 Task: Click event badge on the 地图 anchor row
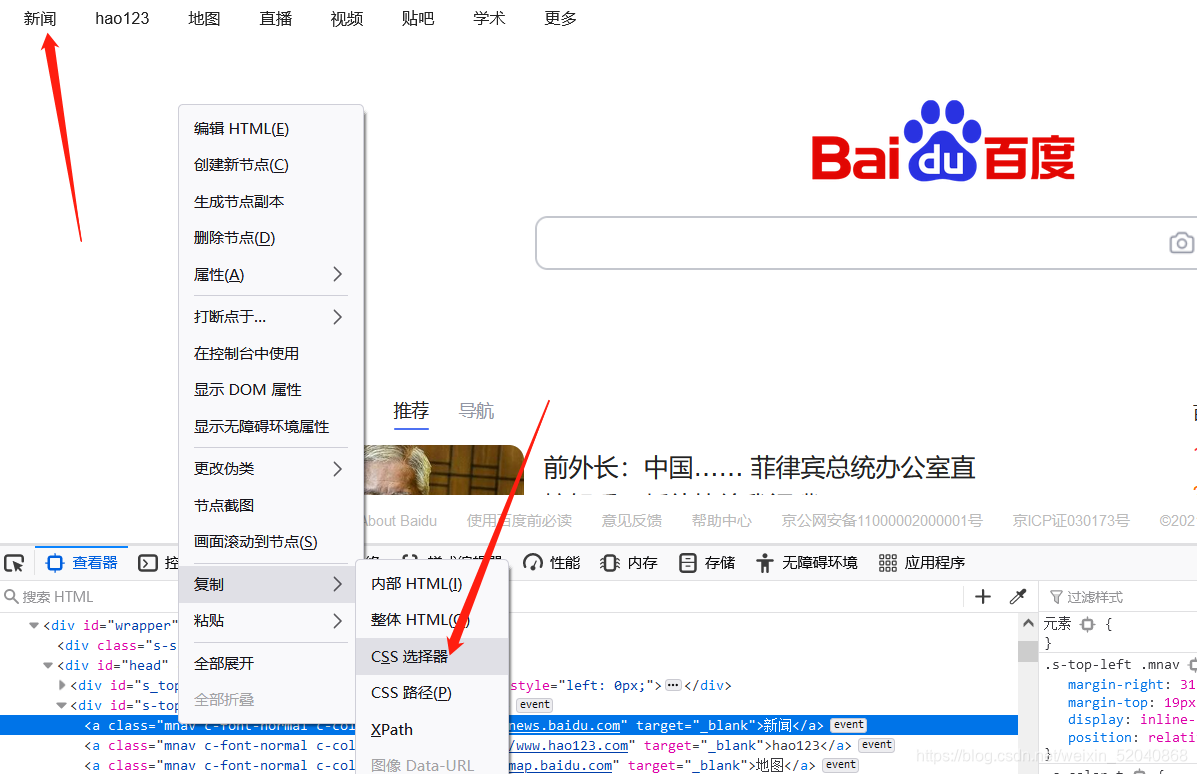pyautogui.click(x=840, y=765)
